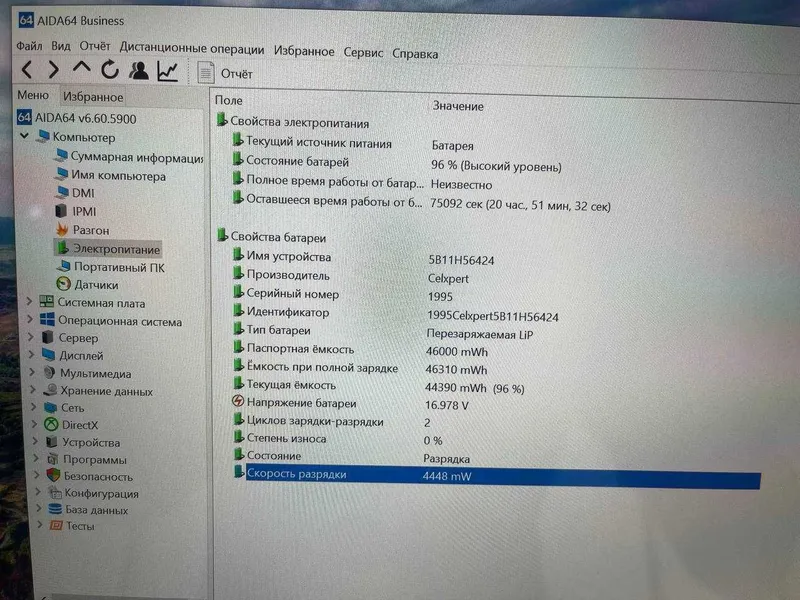Select the Конфигурация tree icon

point(54,492)
